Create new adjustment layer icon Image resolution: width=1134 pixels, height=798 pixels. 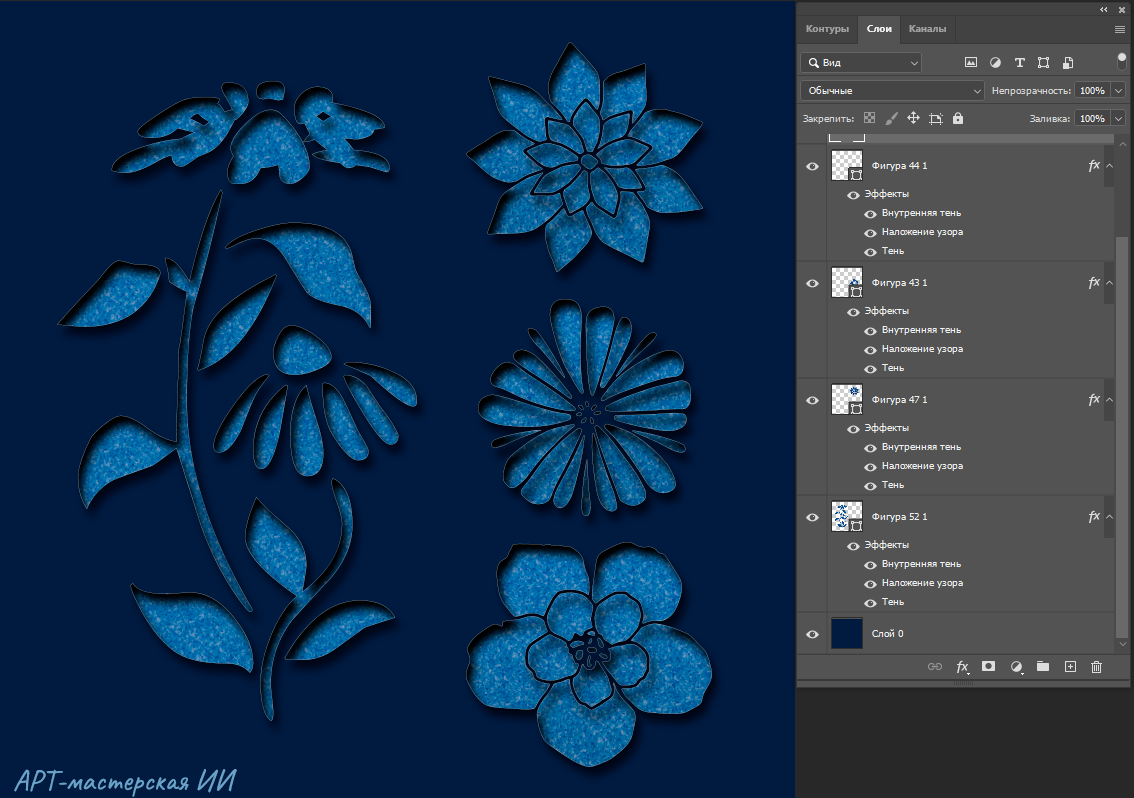[x=1016, y=667]
